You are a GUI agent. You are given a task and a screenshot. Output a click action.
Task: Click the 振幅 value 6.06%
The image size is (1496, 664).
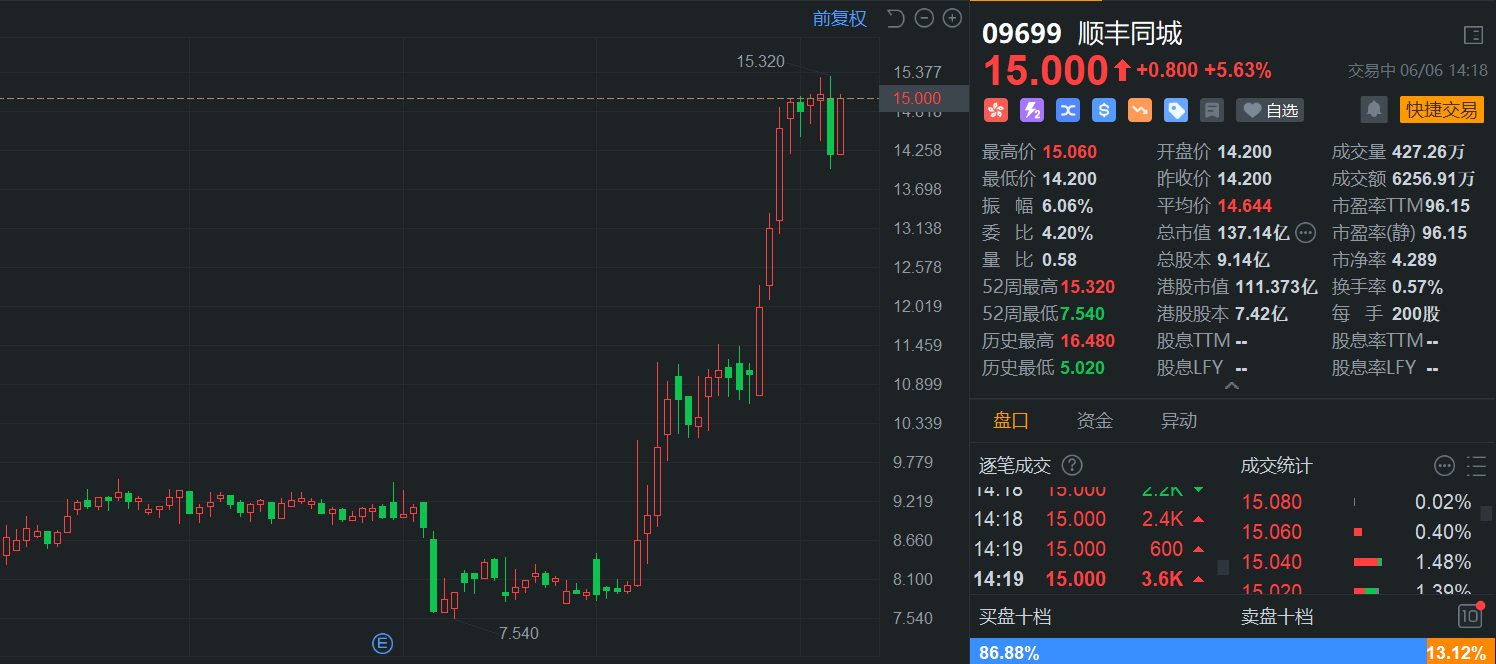click(1067, 206)
